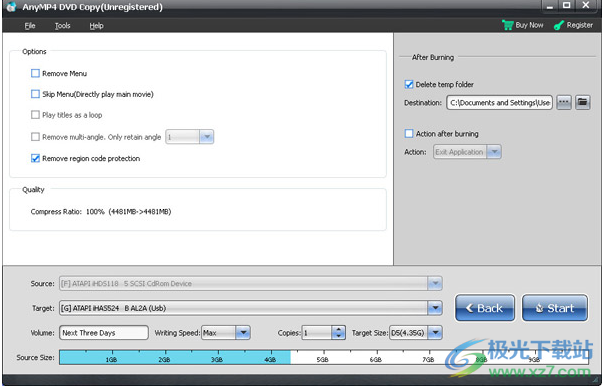Click the Buy Now link text

[529, 25]
